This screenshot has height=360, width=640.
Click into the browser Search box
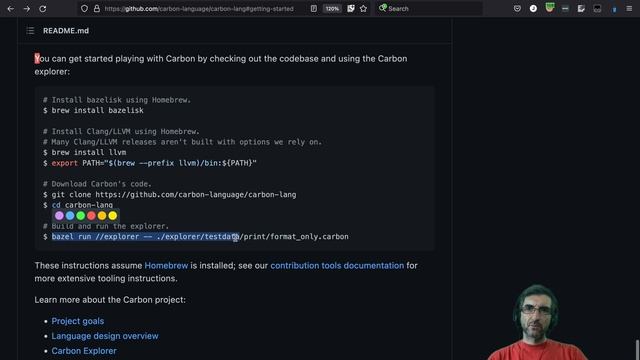tap(429, 9)
